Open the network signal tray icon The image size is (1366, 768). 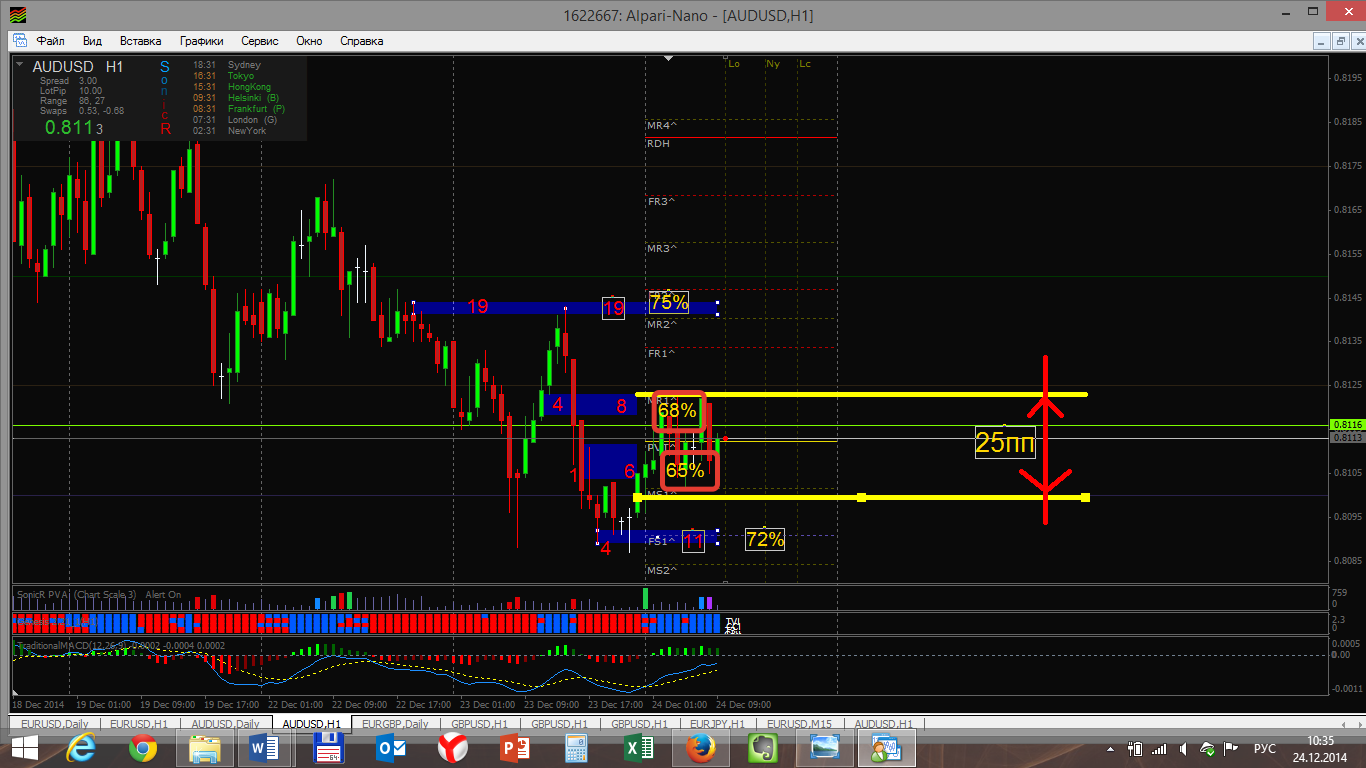tap(1161, 748)
